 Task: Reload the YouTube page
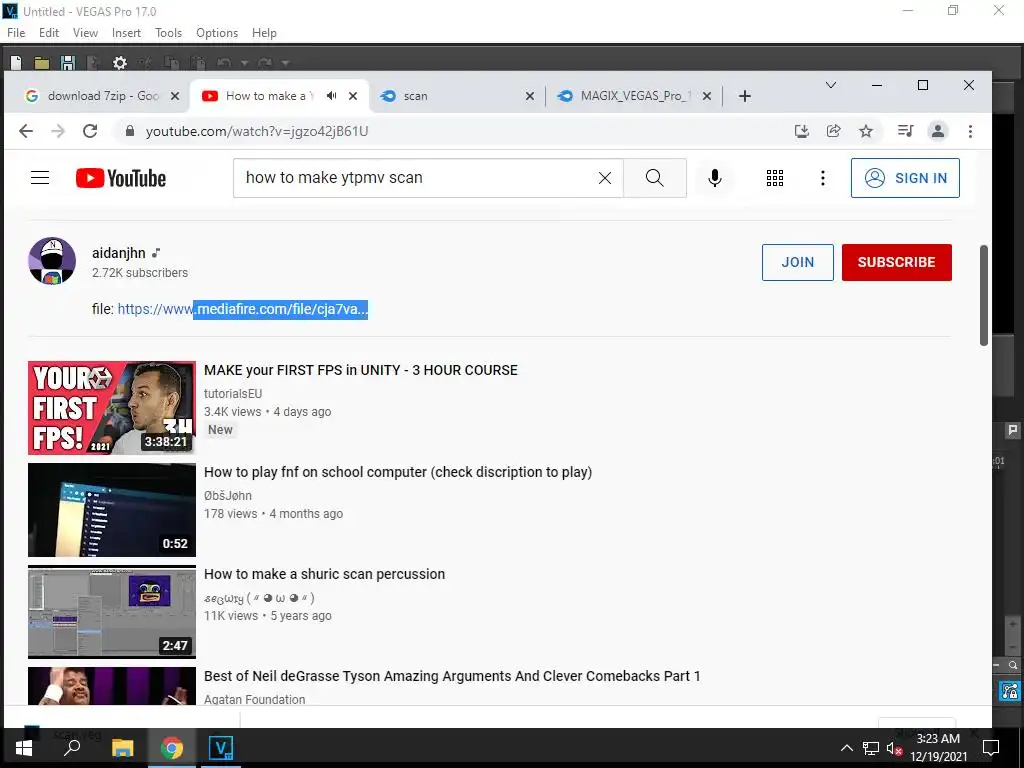(x=90, y=131)
